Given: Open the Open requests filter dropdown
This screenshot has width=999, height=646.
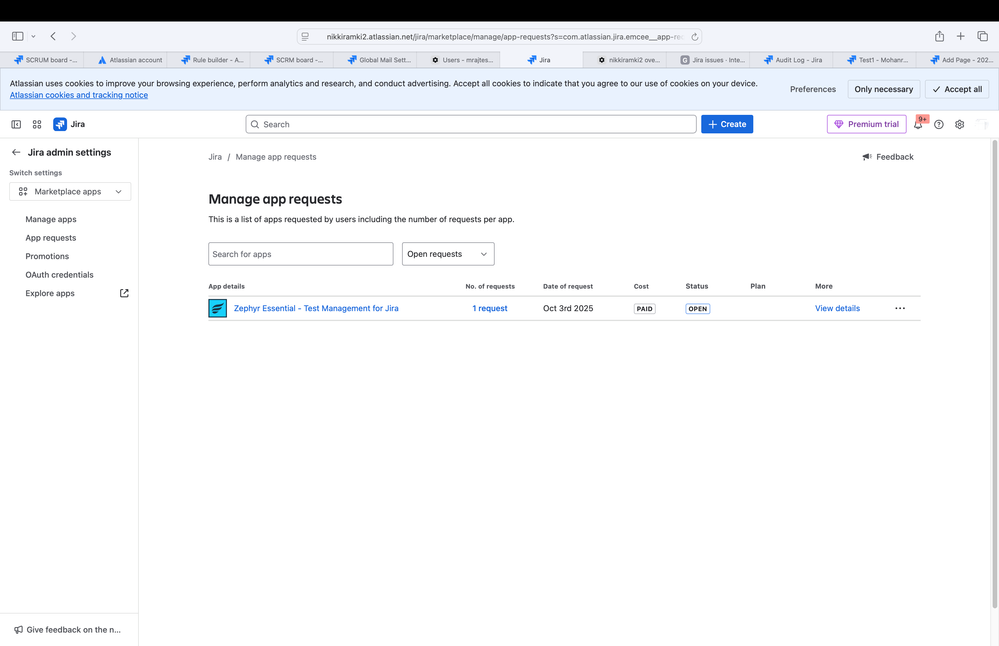Looking at the screenshot, I should coord(448,253).
